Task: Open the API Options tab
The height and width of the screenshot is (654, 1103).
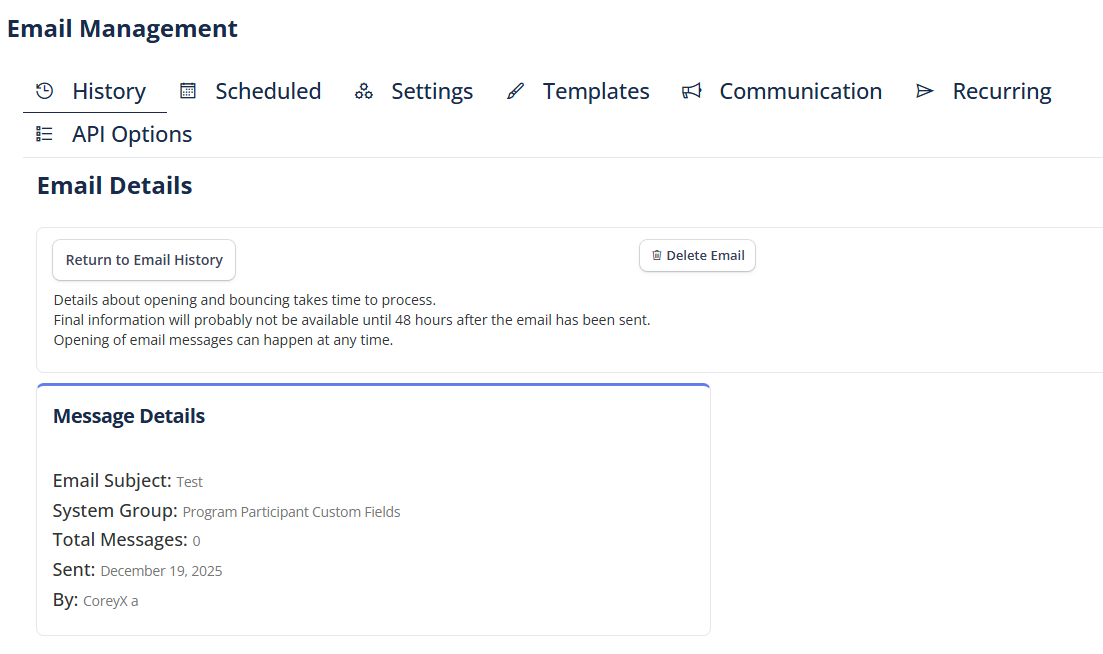Action: click(132, 134)
